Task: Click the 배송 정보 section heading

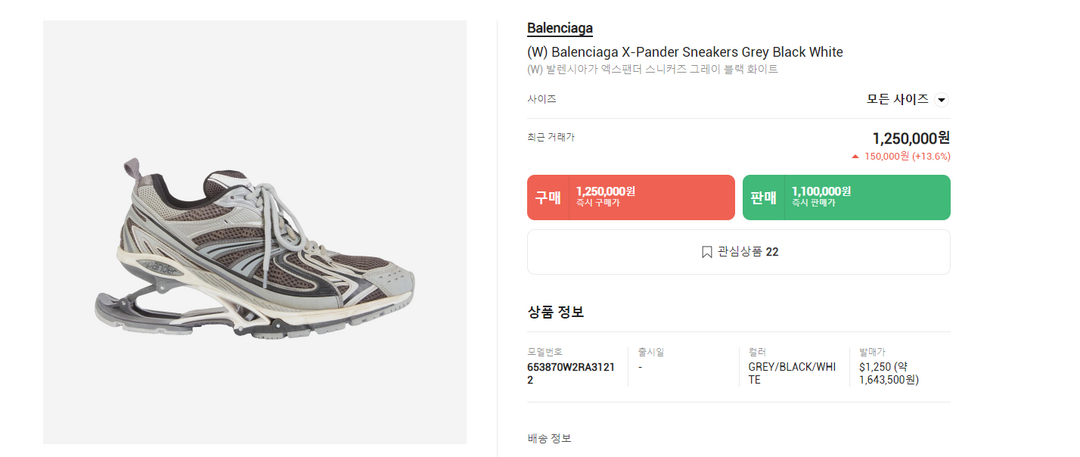Action: coord(549,438)
